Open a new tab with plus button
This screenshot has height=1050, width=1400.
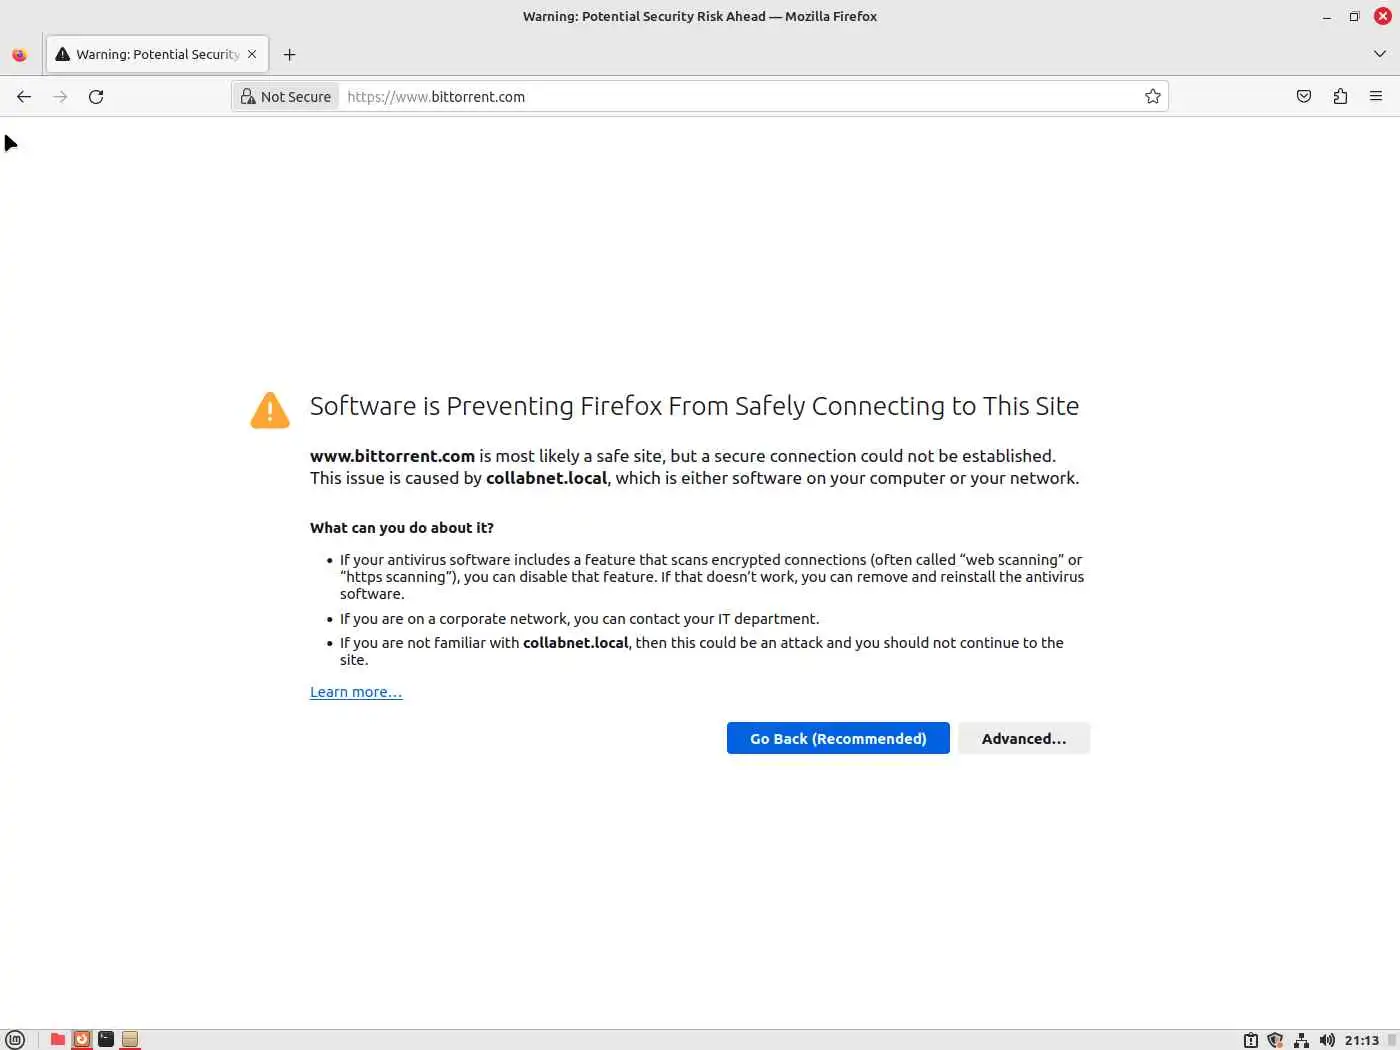coord(289,55)
